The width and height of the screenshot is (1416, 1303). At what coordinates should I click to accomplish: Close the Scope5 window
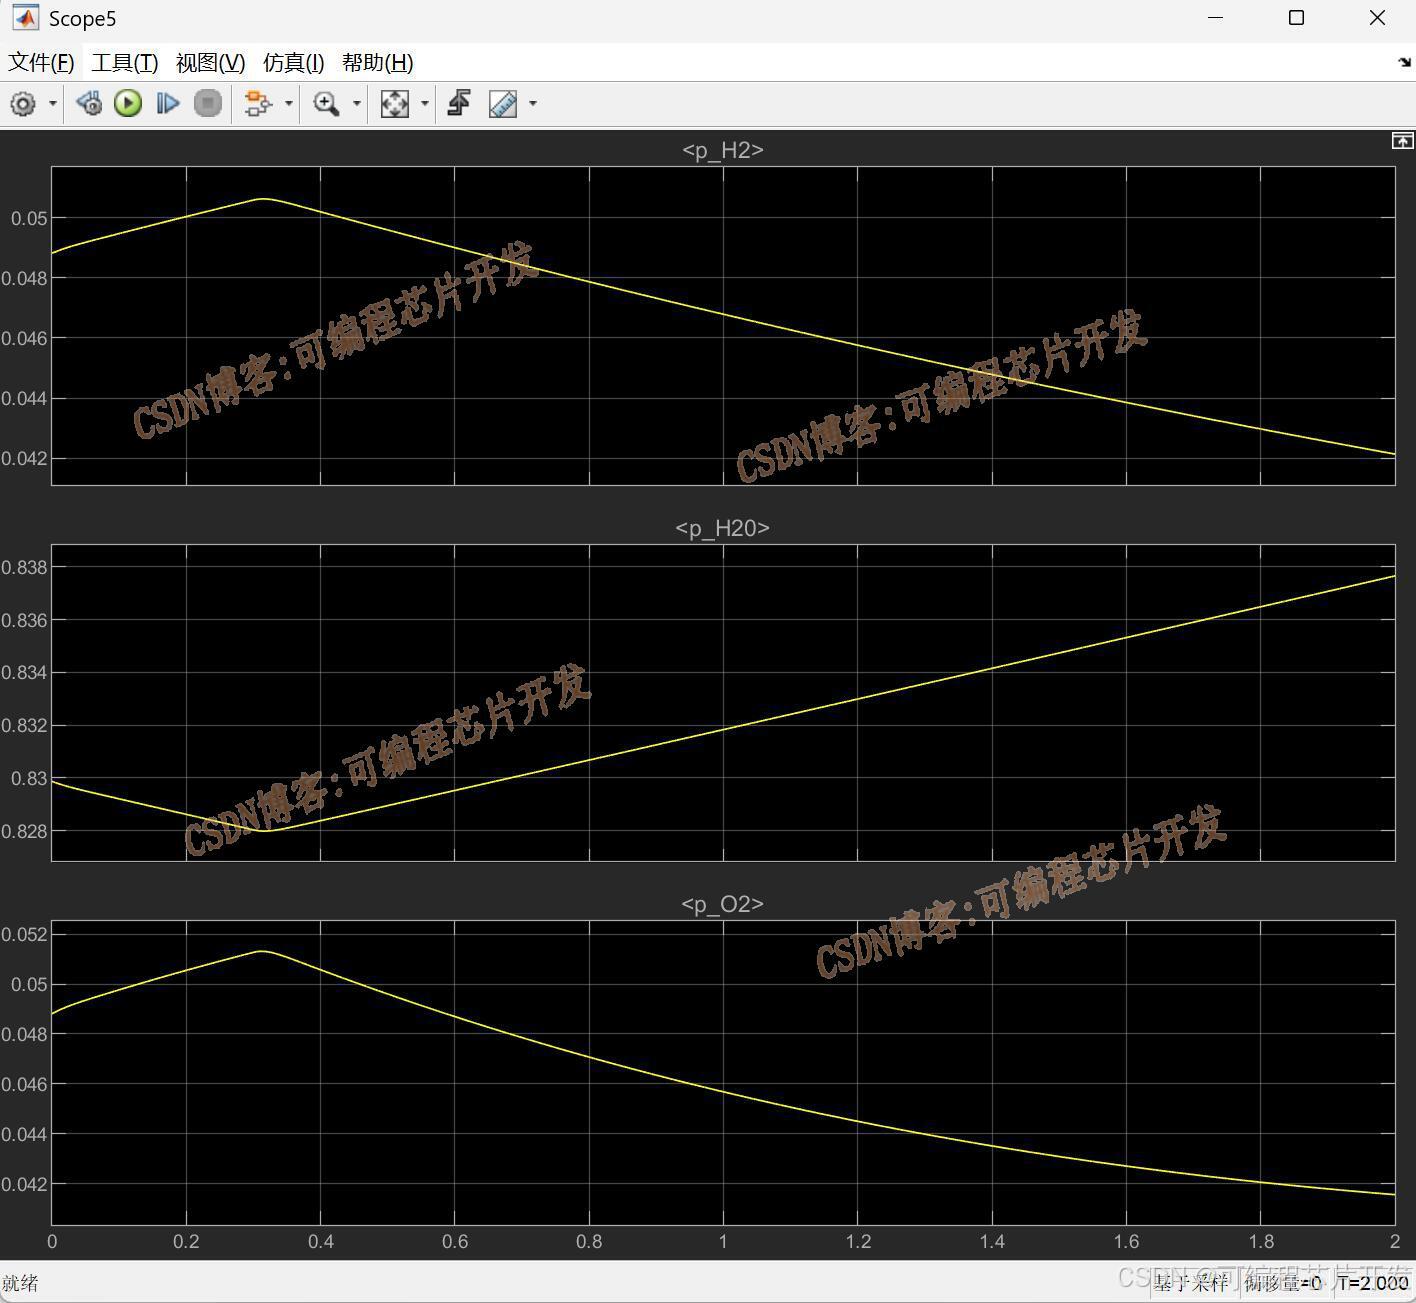tap(1377, 18)
